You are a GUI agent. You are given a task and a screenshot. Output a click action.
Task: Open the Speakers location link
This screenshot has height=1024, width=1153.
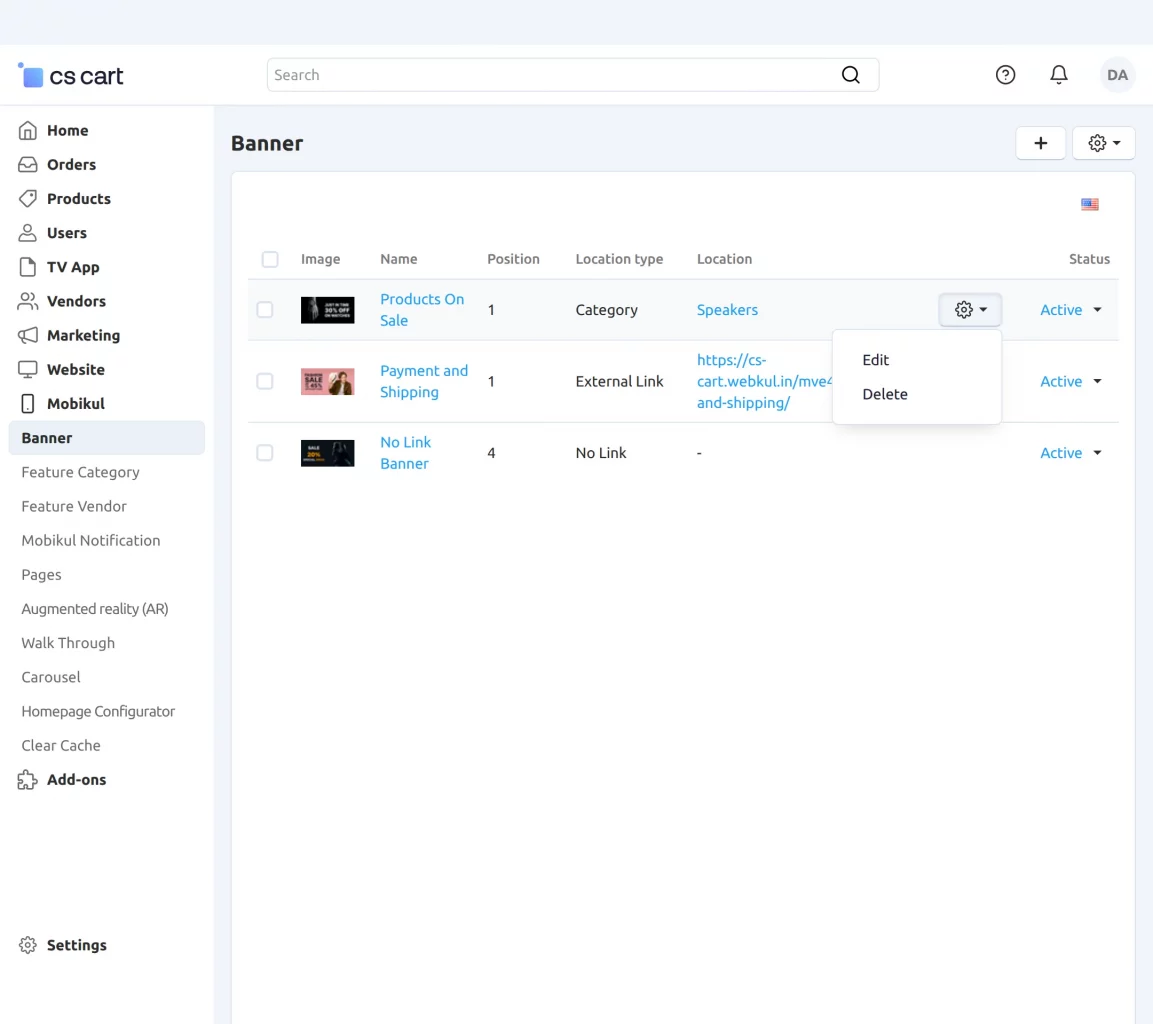pyautogui.click(x=727, y=310)
